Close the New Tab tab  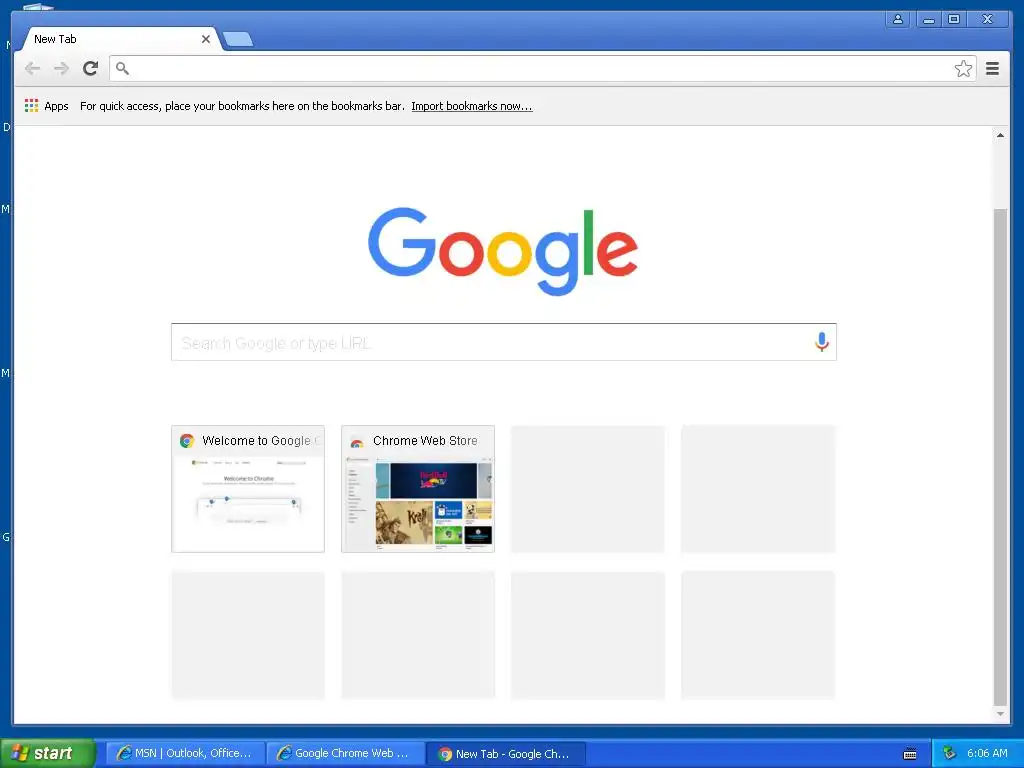(206, 39)
